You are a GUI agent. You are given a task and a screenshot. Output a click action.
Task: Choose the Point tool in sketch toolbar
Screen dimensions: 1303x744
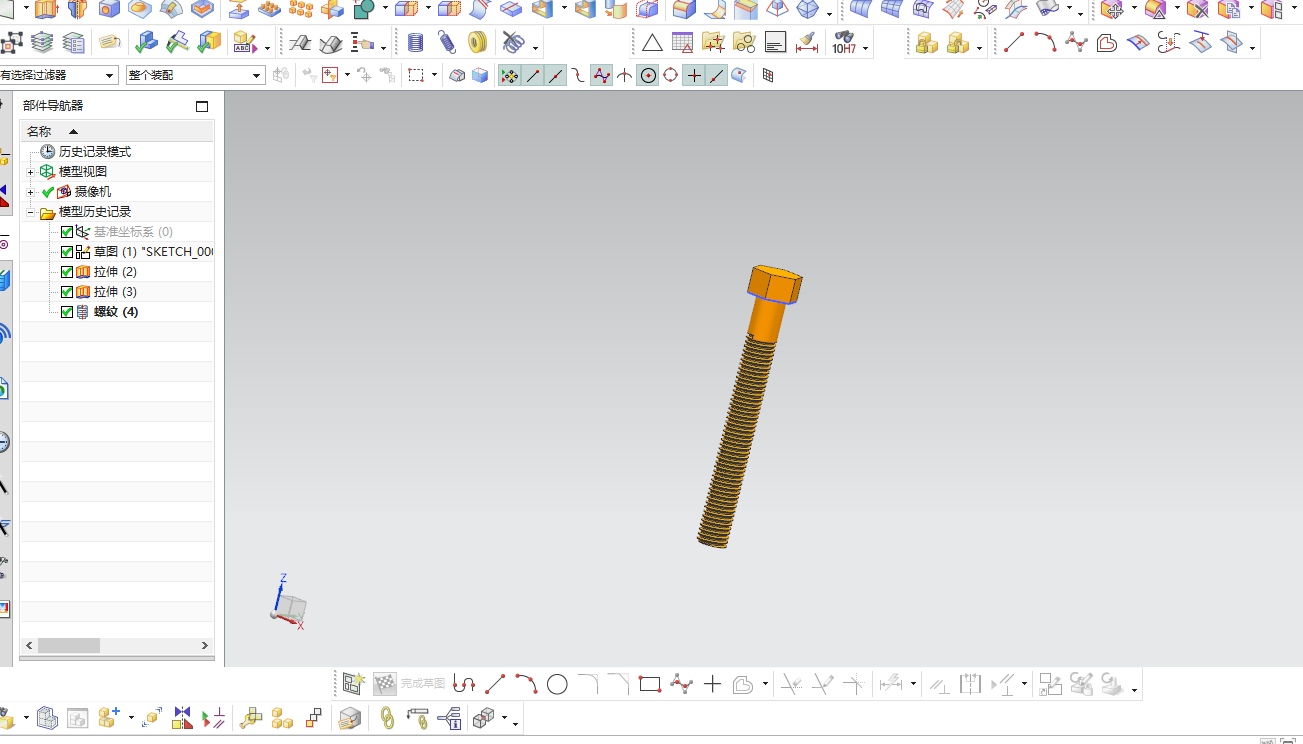pyautogui.click(x=712, y=684)
